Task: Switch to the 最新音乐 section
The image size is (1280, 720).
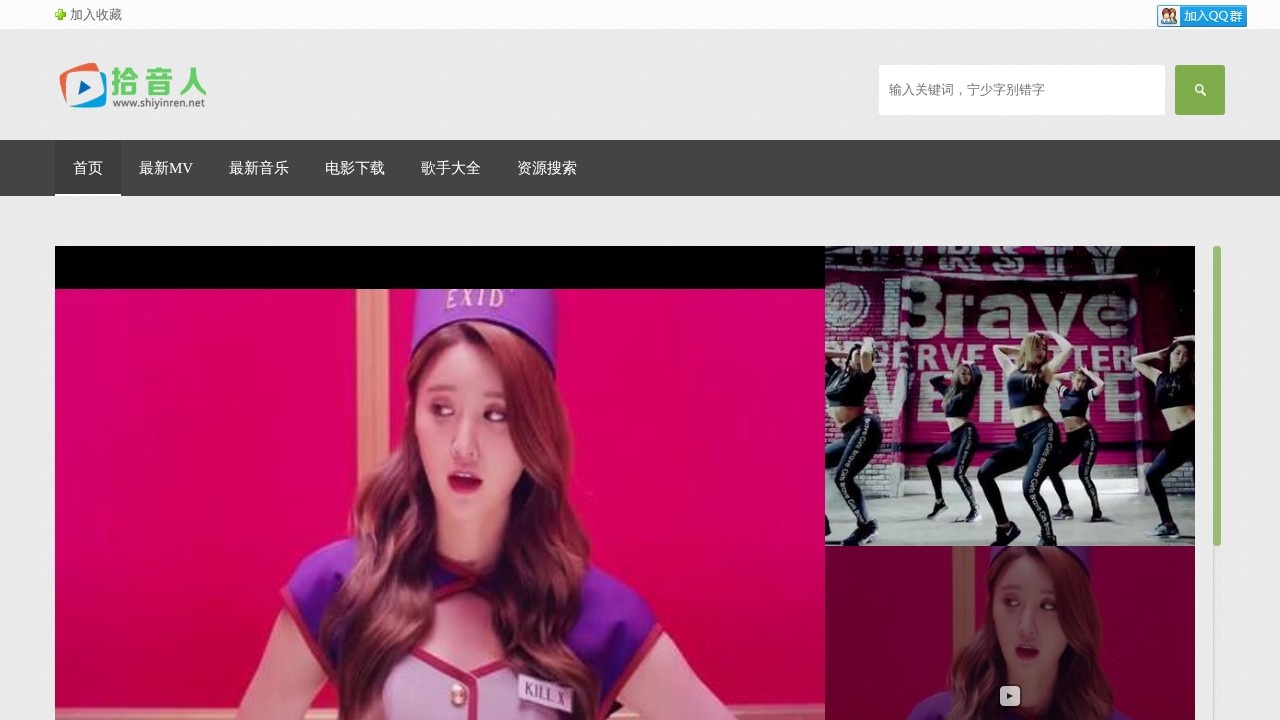Action: pos(259,168)
